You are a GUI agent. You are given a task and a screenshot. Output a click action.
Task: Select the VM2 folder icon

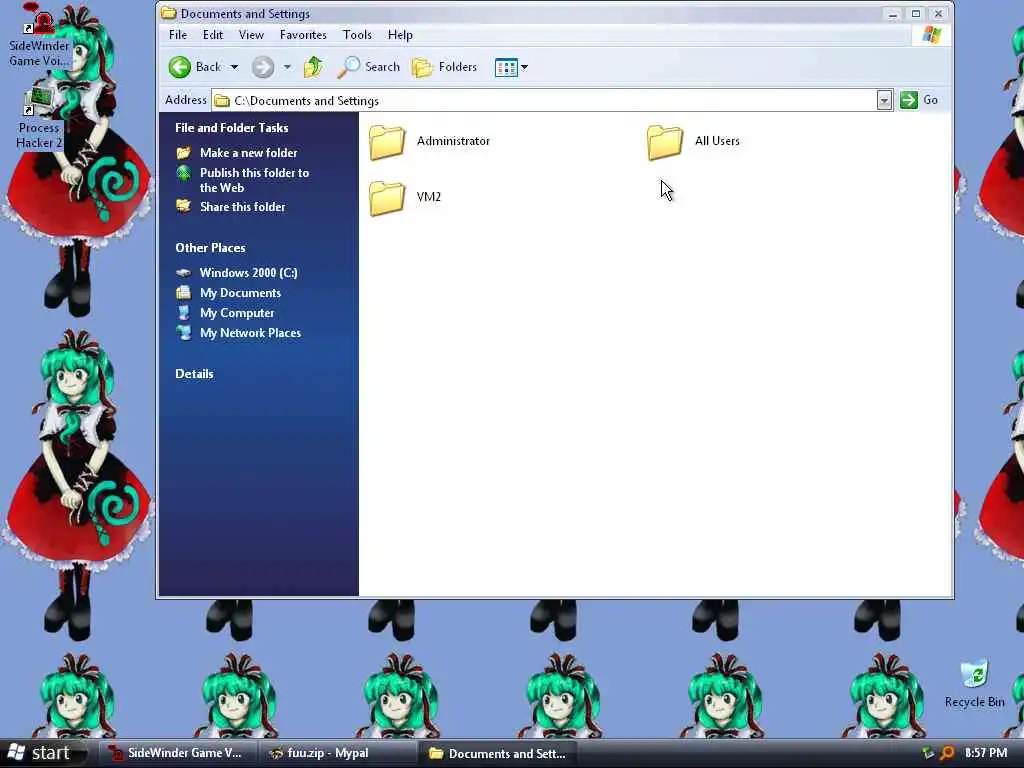[x=387, y=197]
